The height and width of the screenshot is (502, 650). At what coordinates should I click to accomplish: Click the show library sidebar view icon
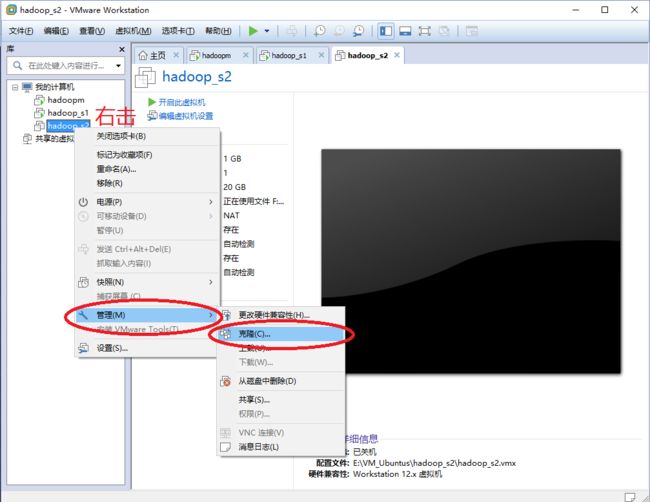tap(387, 31)
